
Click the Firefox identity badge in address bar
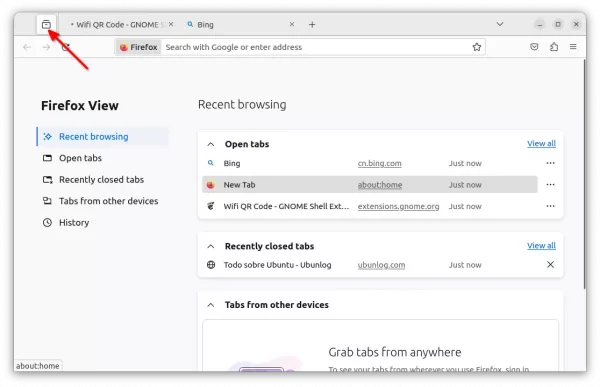139,47
